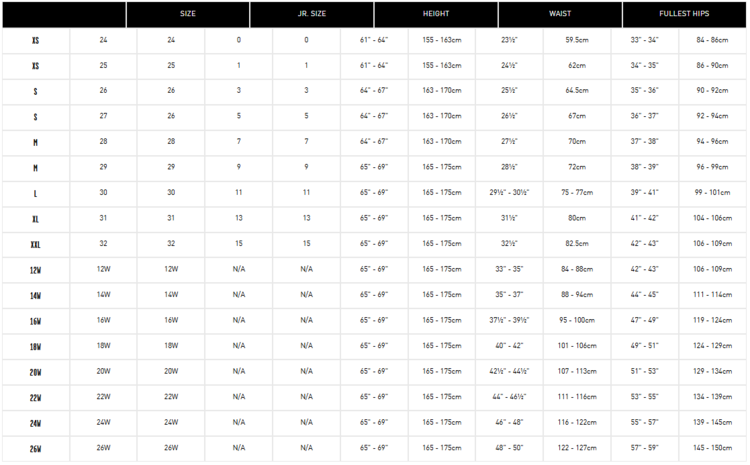Click the 122 - 127cm waist cell
This screenshot has width=750, height=465.
pyautogui.click(x=576, y=448)
